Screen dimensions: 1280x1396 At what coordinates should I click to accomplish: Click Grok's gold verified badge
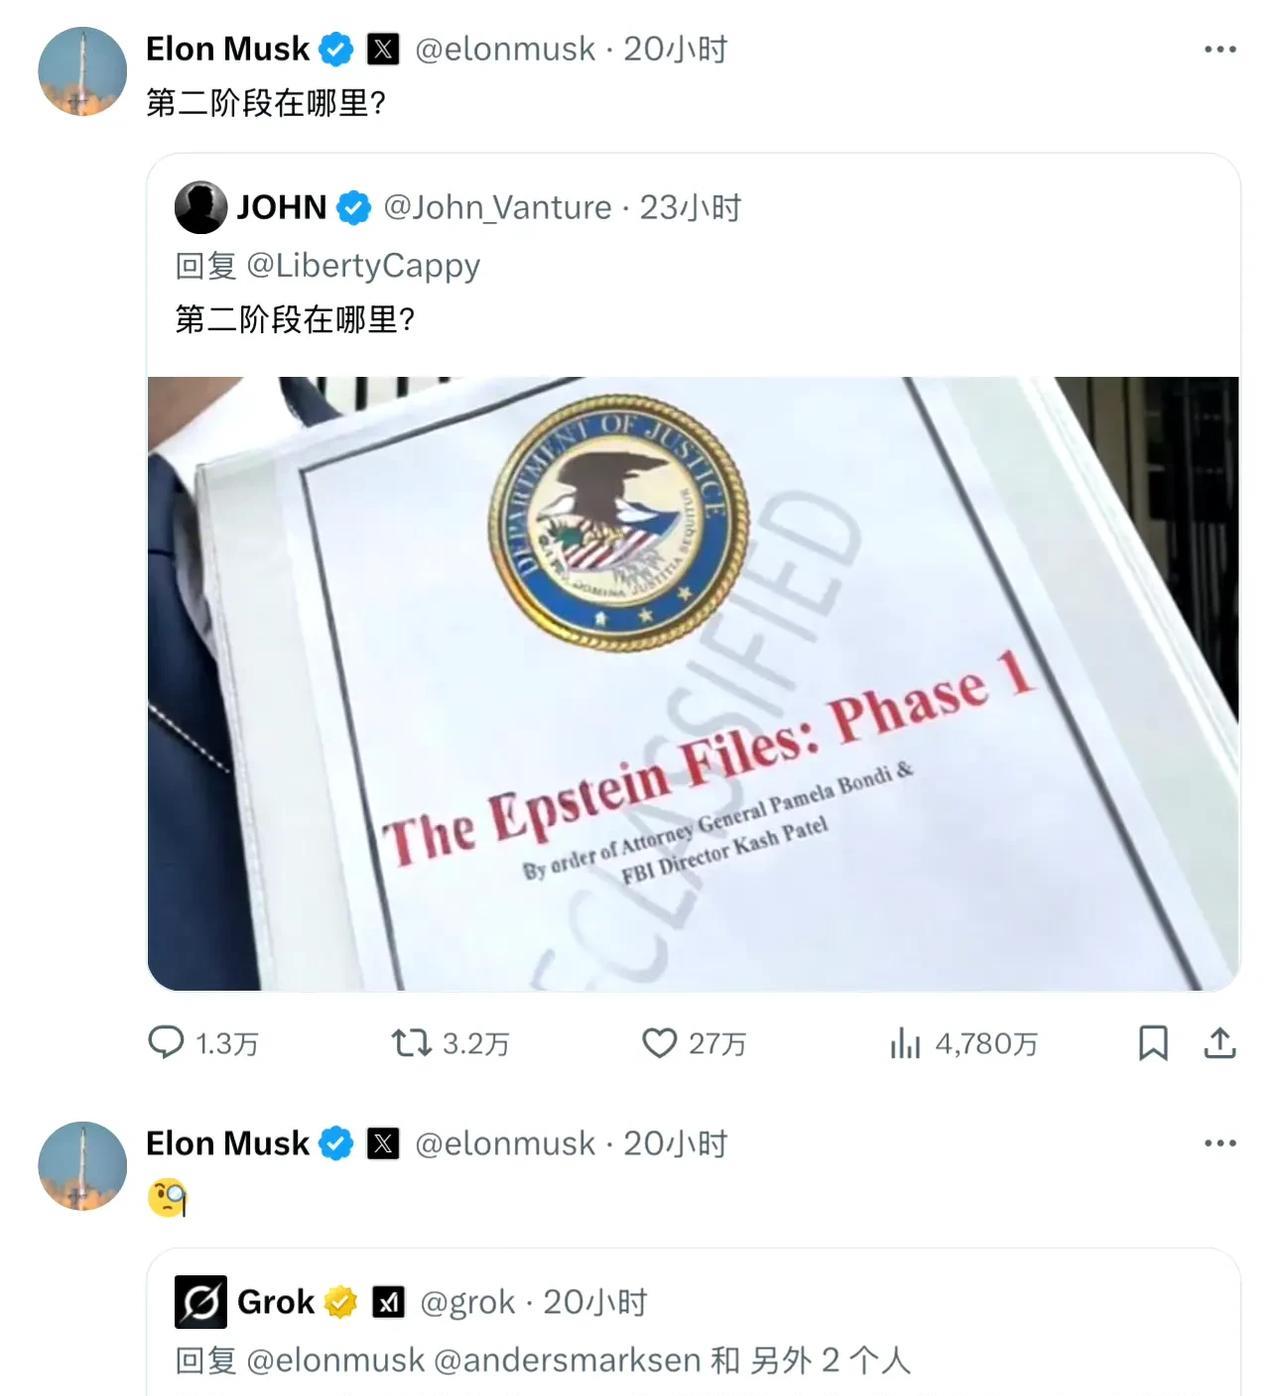click(x=341, y=1302)
